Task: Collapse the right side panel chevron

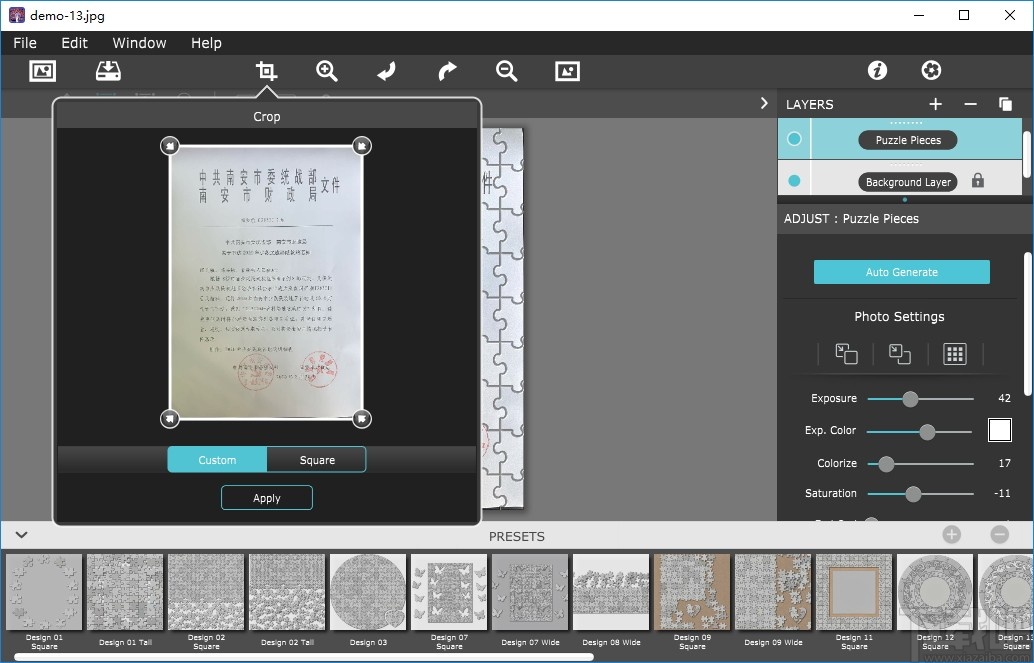Action: pyautogui.click(x=764, y=104)
